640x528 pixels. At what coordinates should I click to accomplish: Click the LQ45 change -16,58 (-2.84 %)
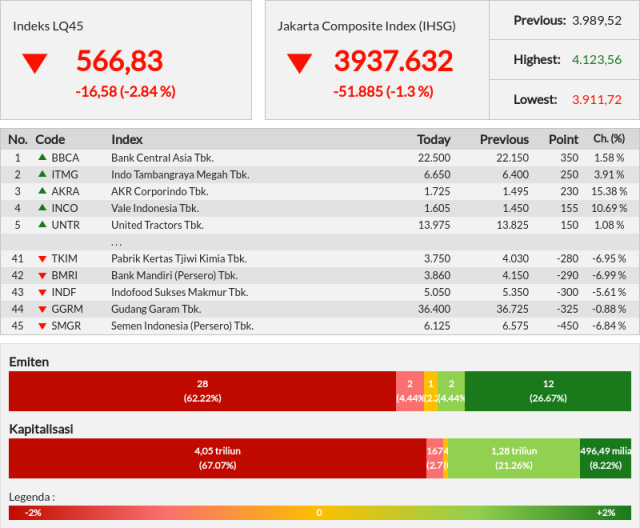point(125,91)
